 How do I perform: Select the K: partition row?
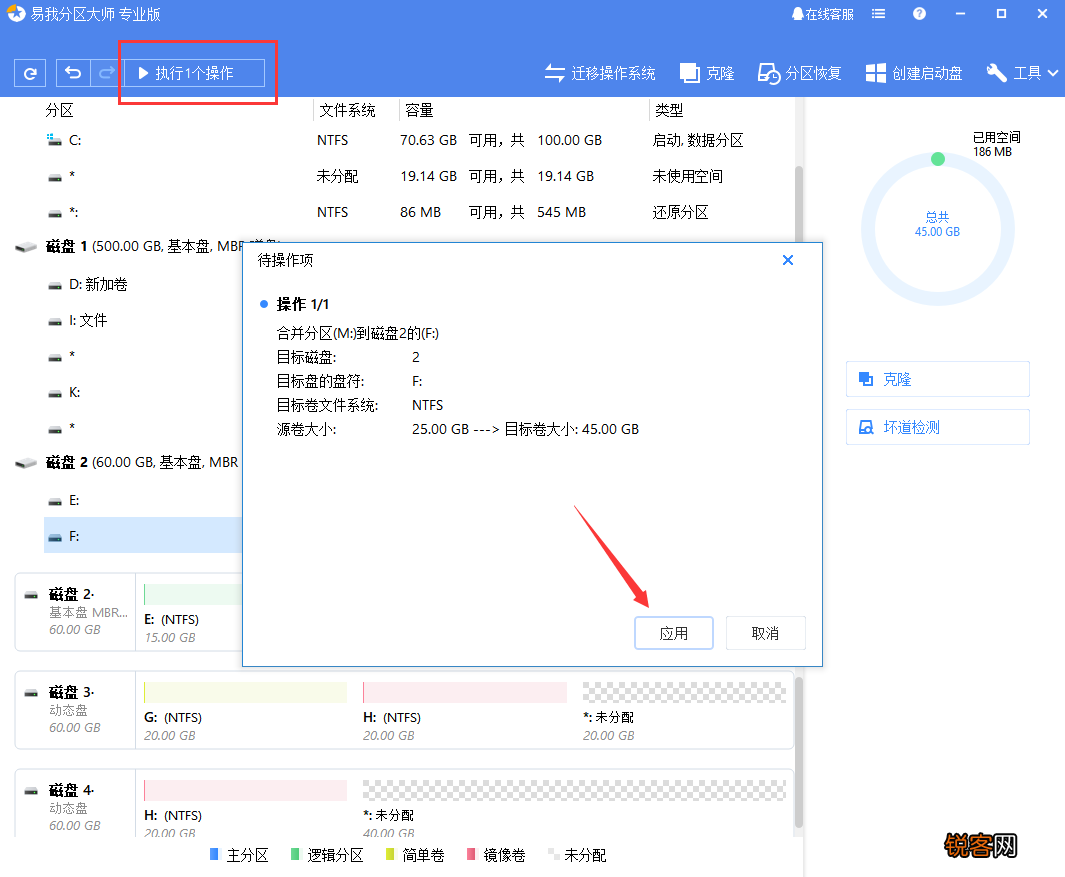coord(144,392)
